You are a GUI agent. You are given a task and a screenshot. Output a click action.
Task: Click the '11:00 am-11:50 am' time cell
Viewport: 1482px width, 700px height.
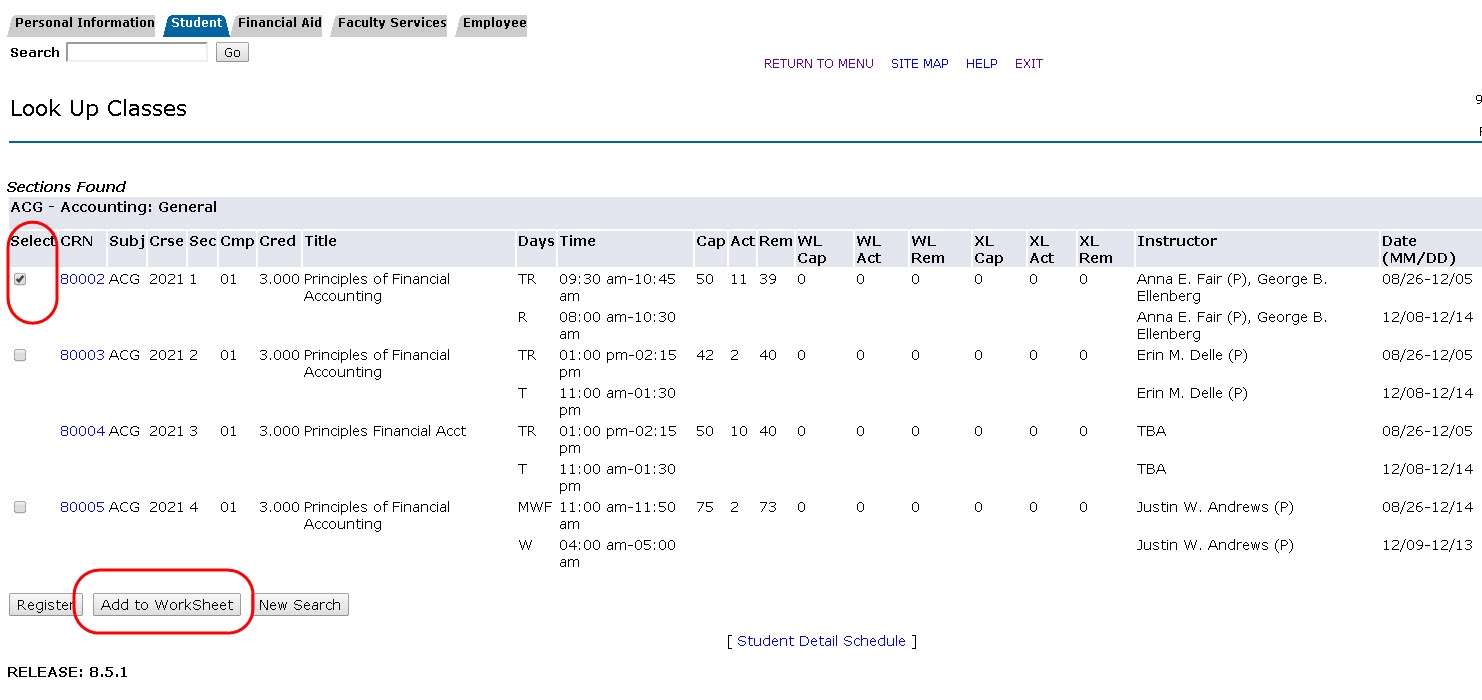pos(618,516)
